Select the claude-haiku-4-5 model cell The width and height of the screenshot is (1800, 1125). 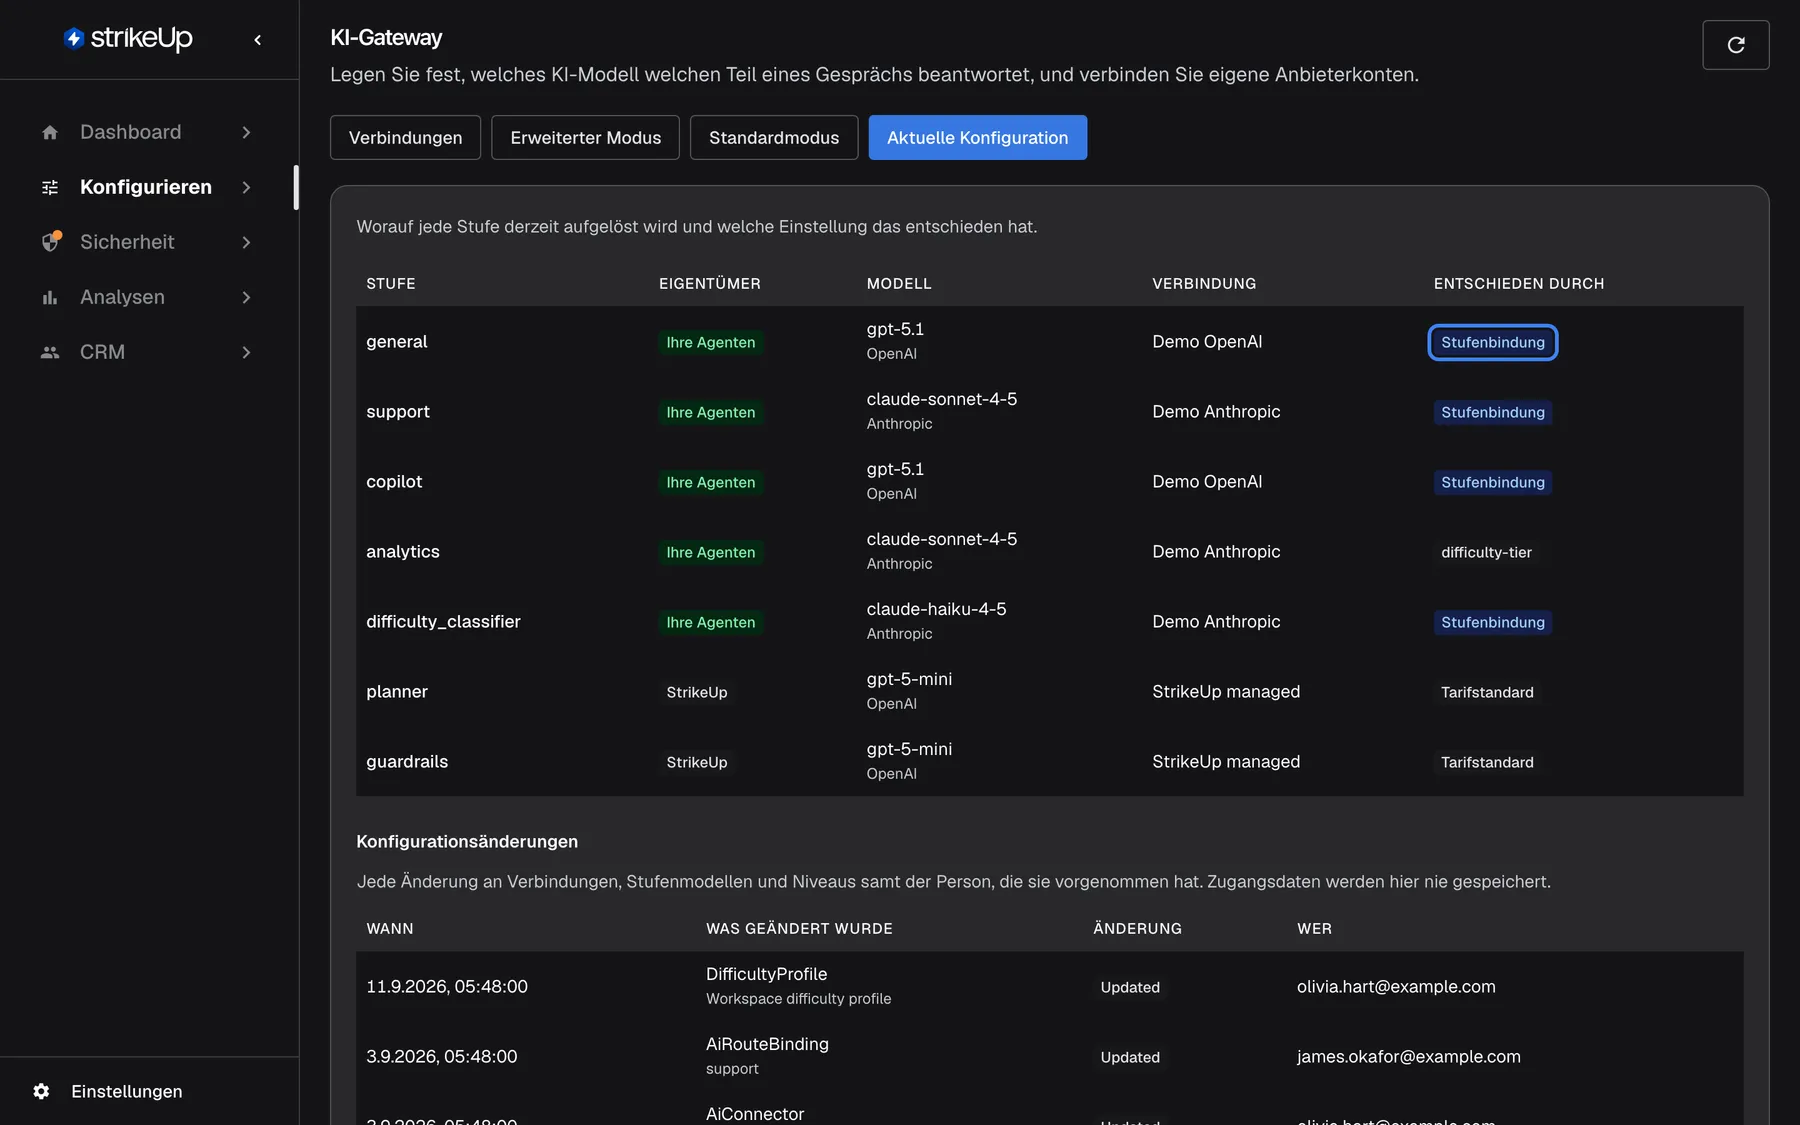(x=936, y=620)
